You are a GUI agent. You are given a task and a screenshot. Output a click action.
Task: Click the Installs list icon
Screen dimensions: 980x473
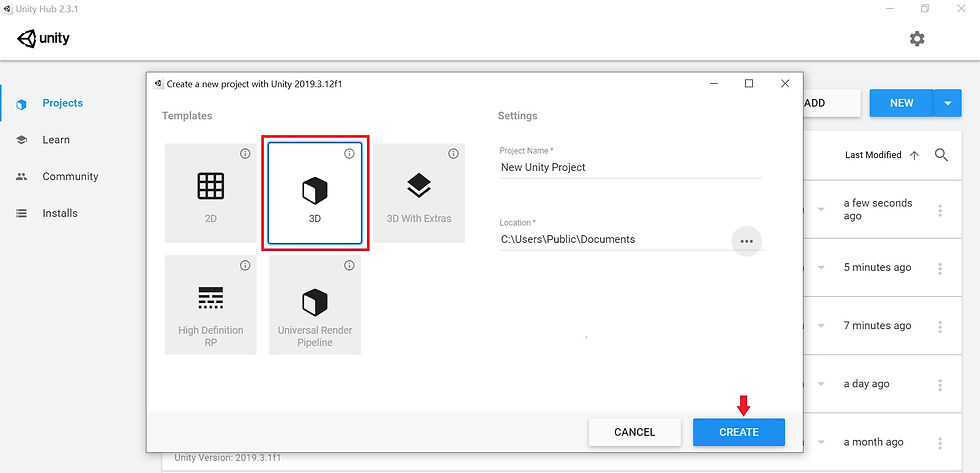click(x=21, y=213)
